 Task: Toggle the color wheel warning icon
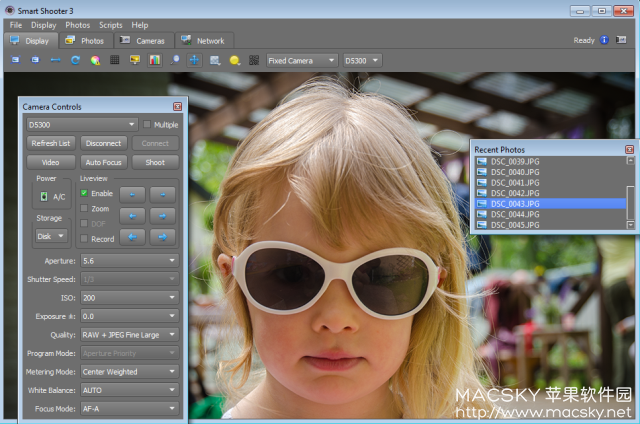[x=95, y=60]
